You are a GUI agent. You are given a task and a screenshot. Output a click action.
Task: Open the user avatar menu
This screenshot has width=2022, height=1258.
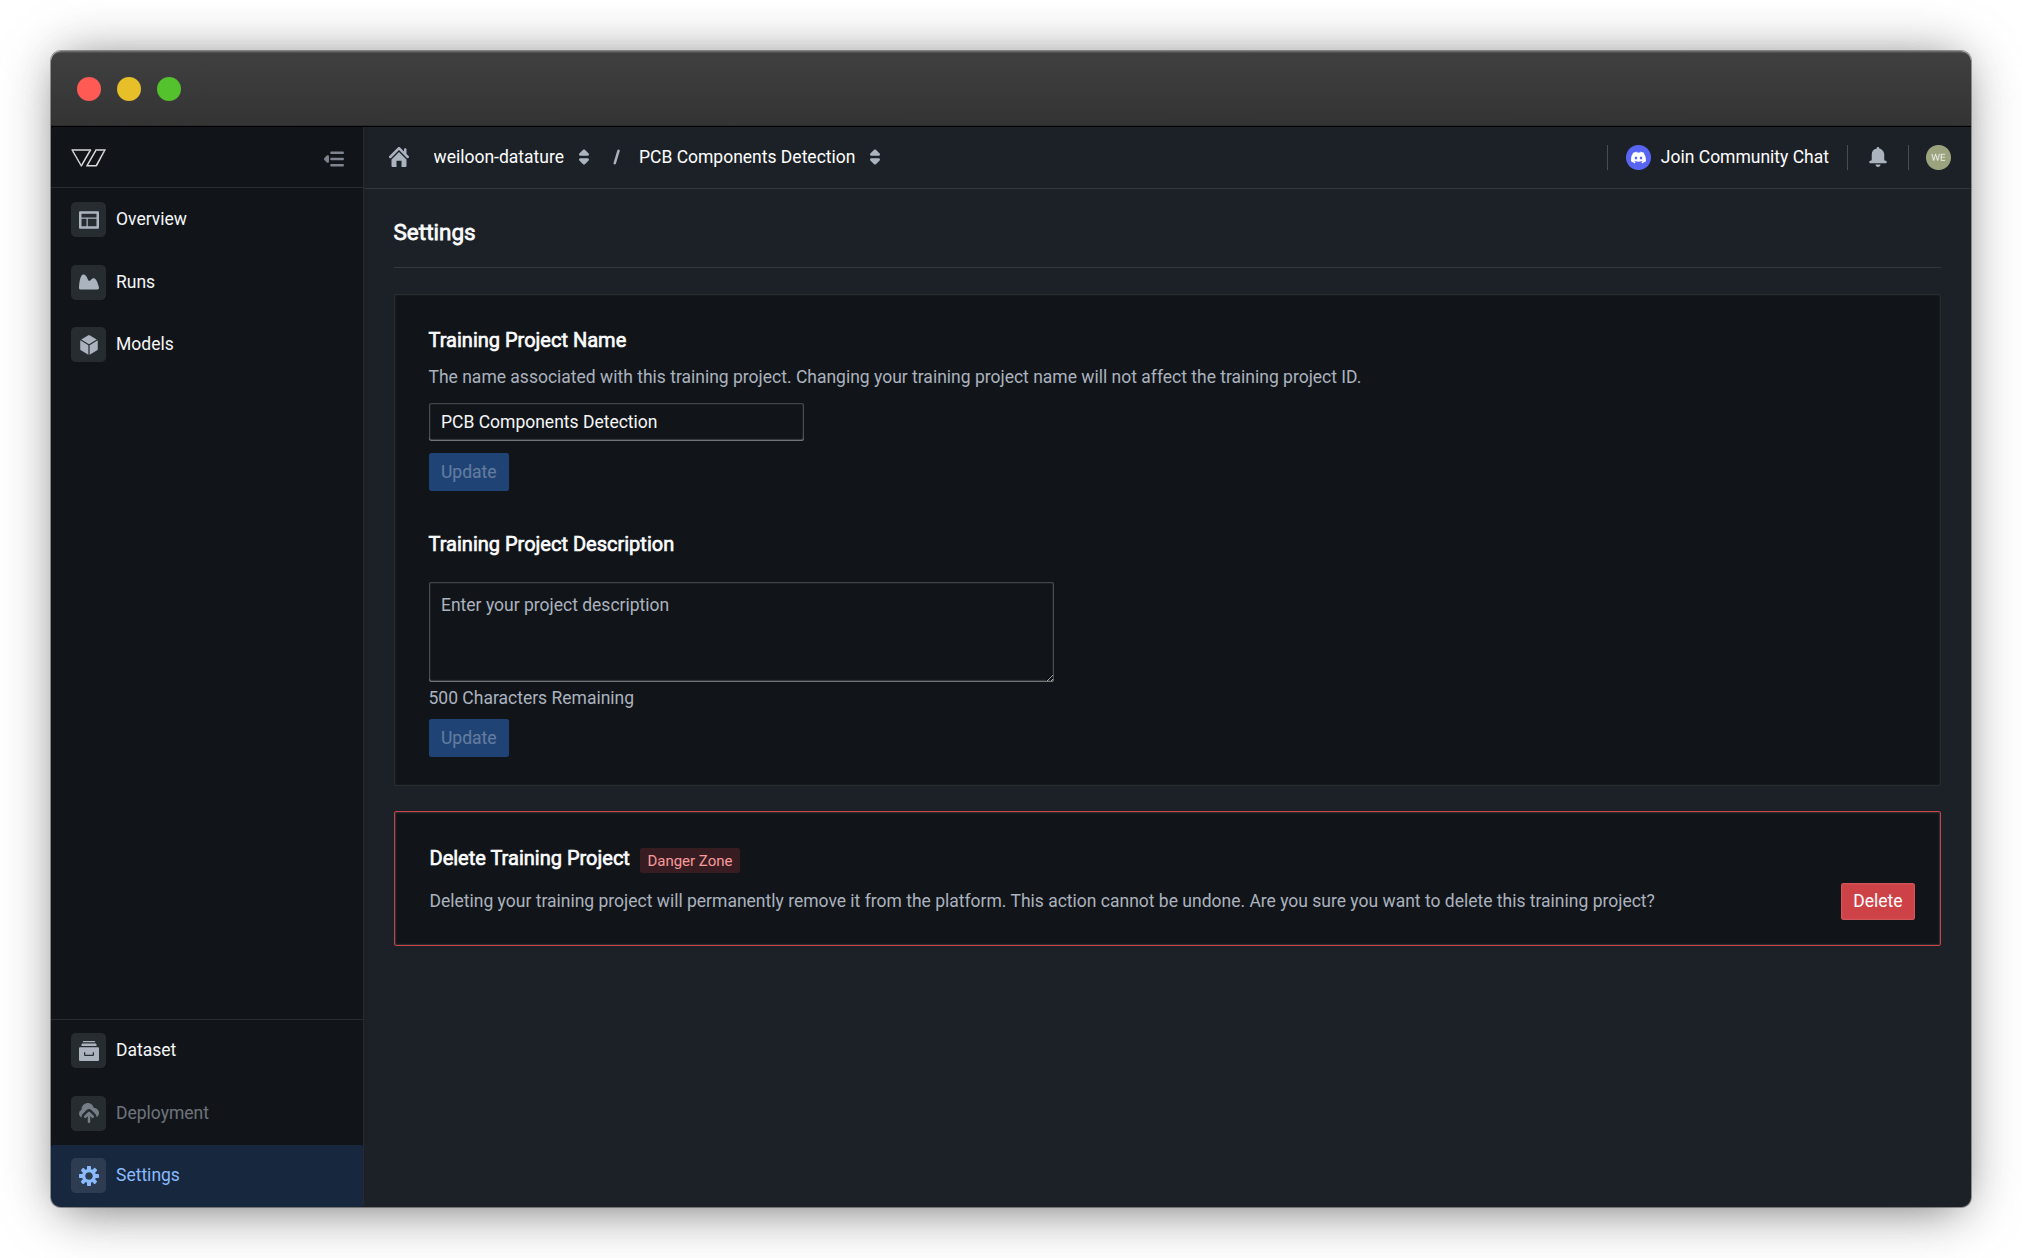[1938, 157]
